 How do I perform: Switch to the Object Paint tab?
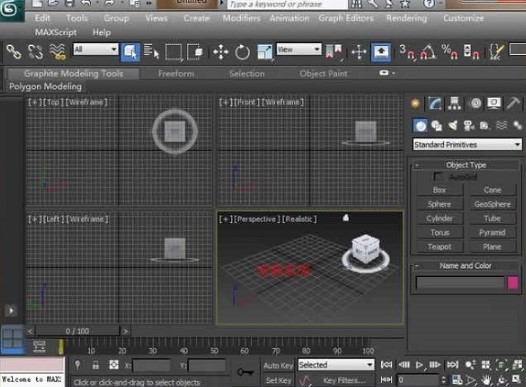coord(323,74)
